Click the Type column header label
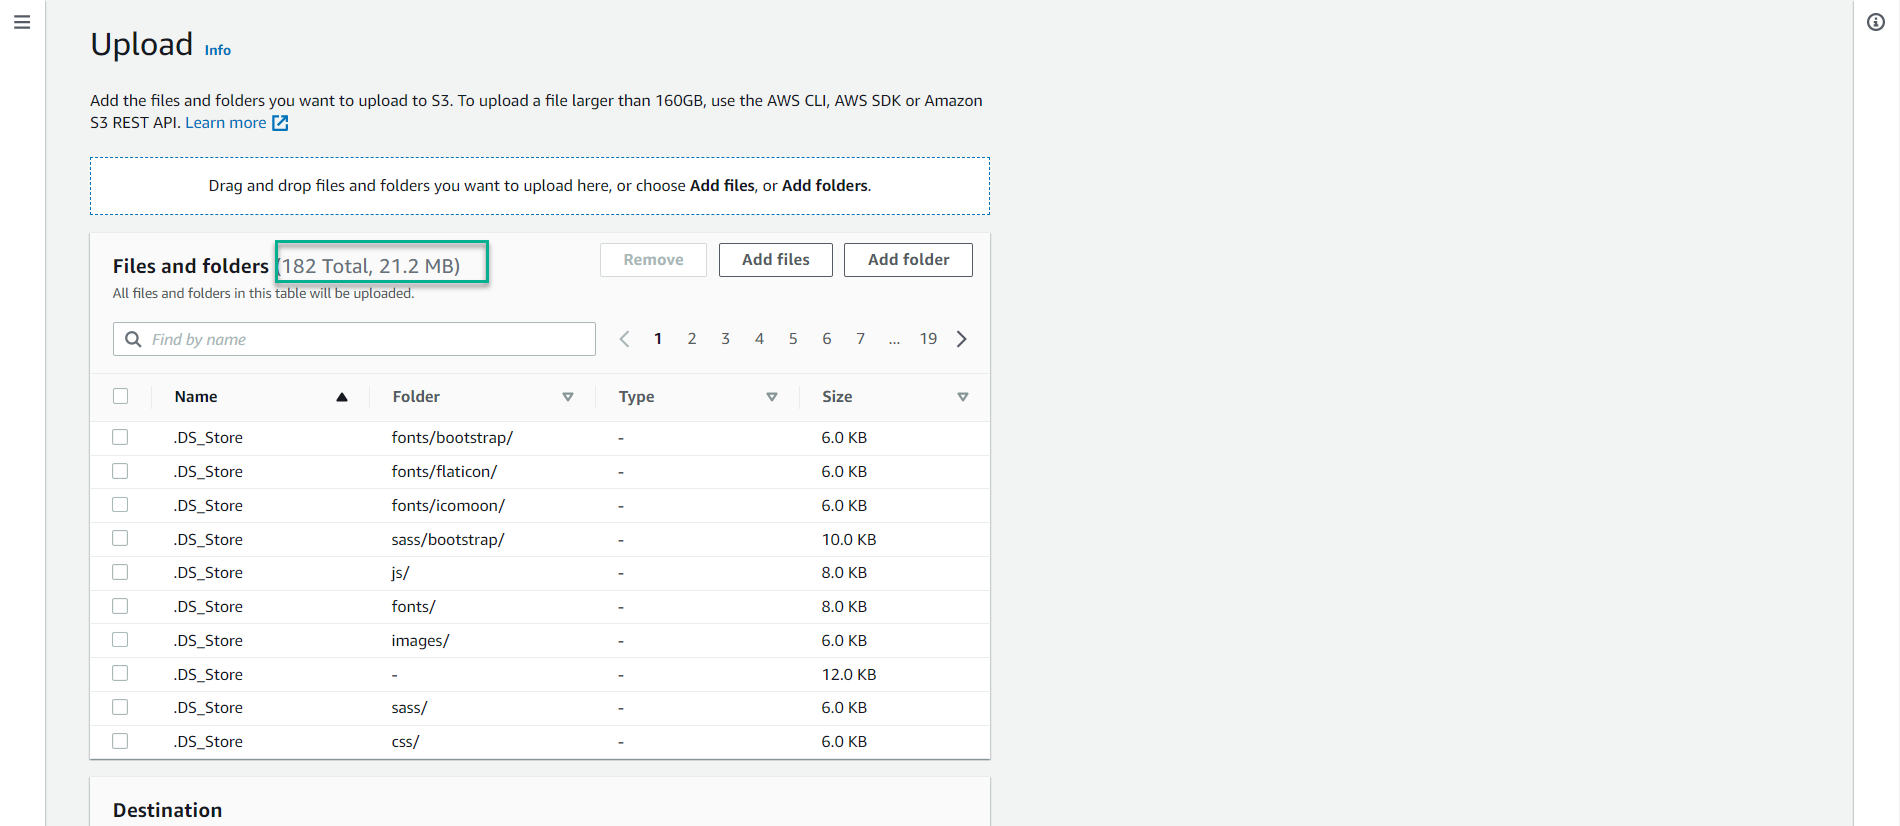Screen dimensions: 1900x826 coord(637,397)
